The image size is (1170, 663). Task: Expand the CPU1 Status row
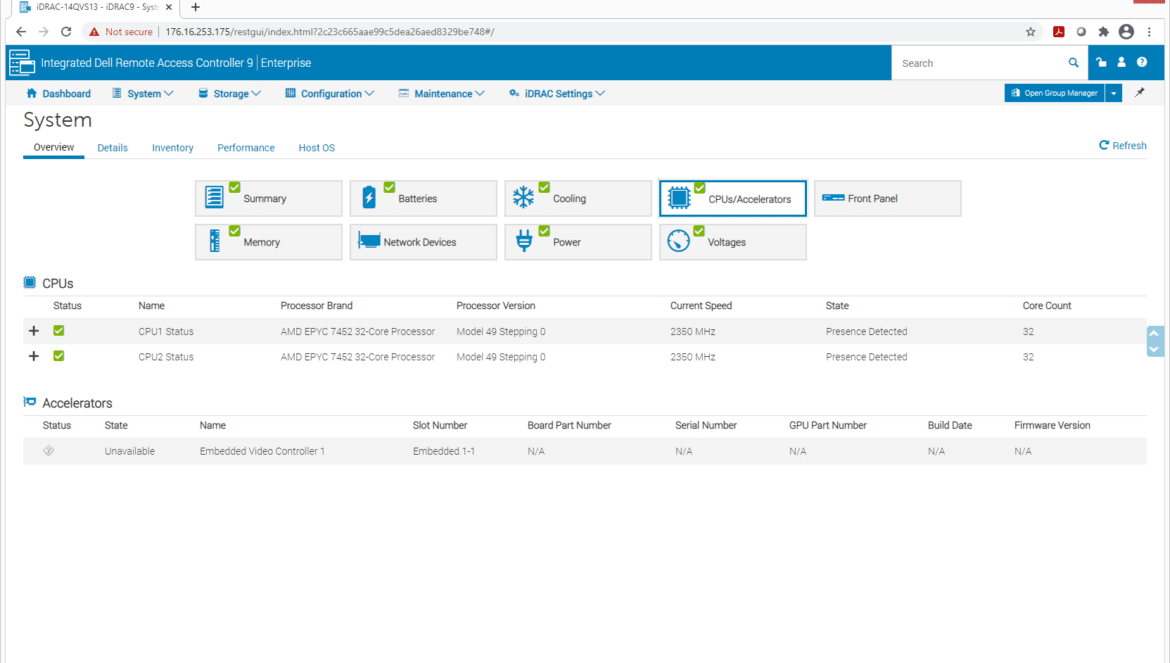[x=34, y=330]
